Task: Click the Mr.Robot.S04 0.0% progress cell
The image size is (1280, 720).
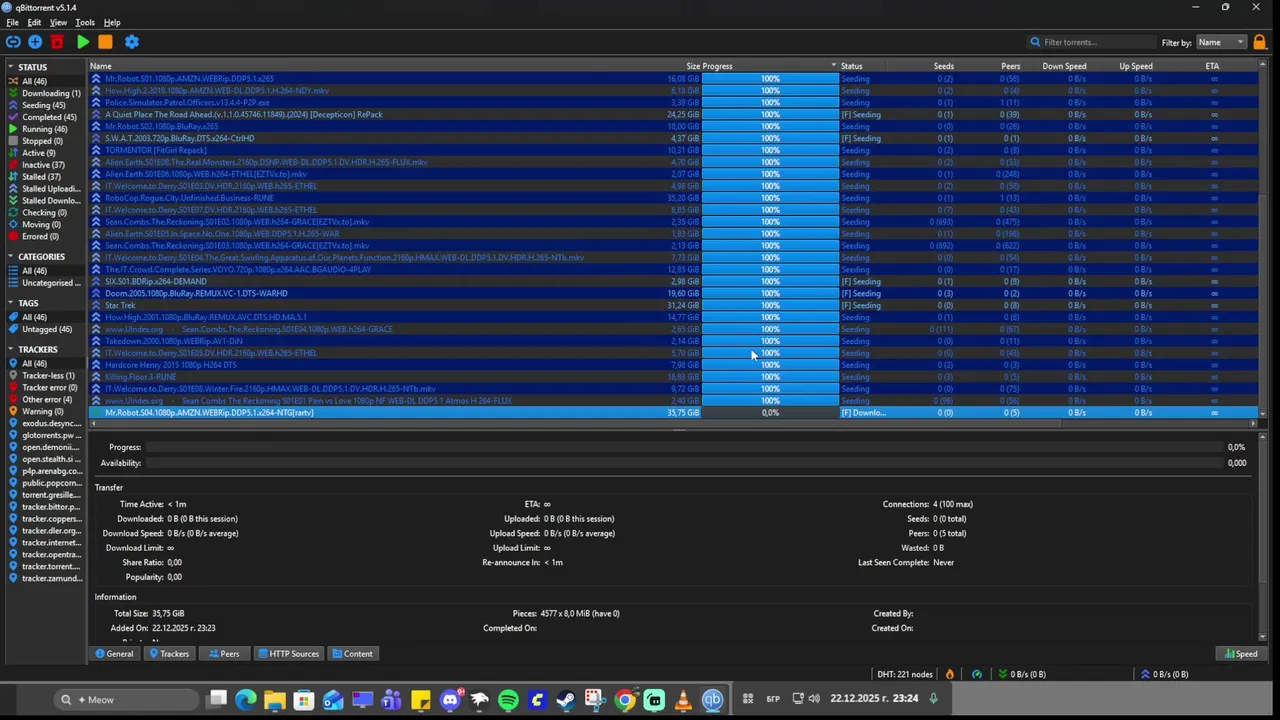Action: [x=770, y=412]
